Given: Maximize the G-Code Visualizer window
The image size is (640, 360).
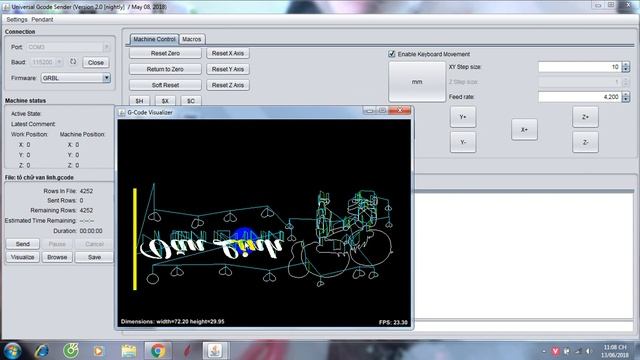Looking at the screenshot, I should (382, 110).
